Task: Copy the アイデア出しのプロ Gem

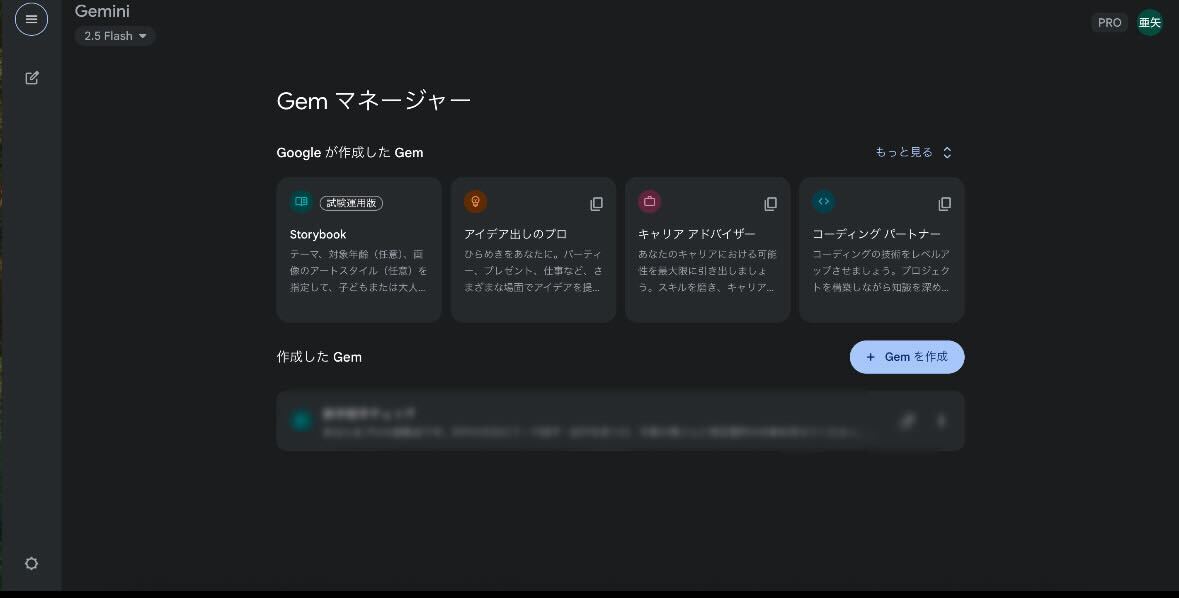Action: [596, 204]
